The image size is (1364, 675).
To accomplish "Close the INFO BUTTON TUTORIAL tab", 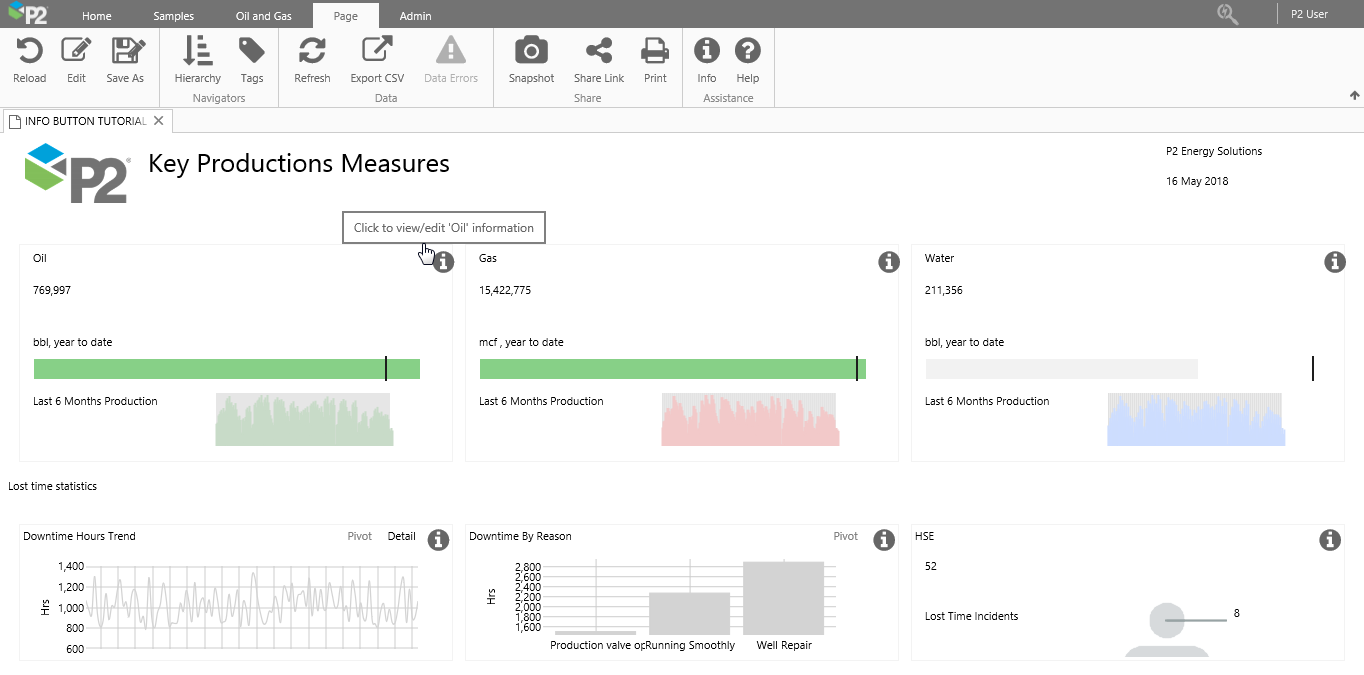I will pyautogui.click(x=159, y=121).
